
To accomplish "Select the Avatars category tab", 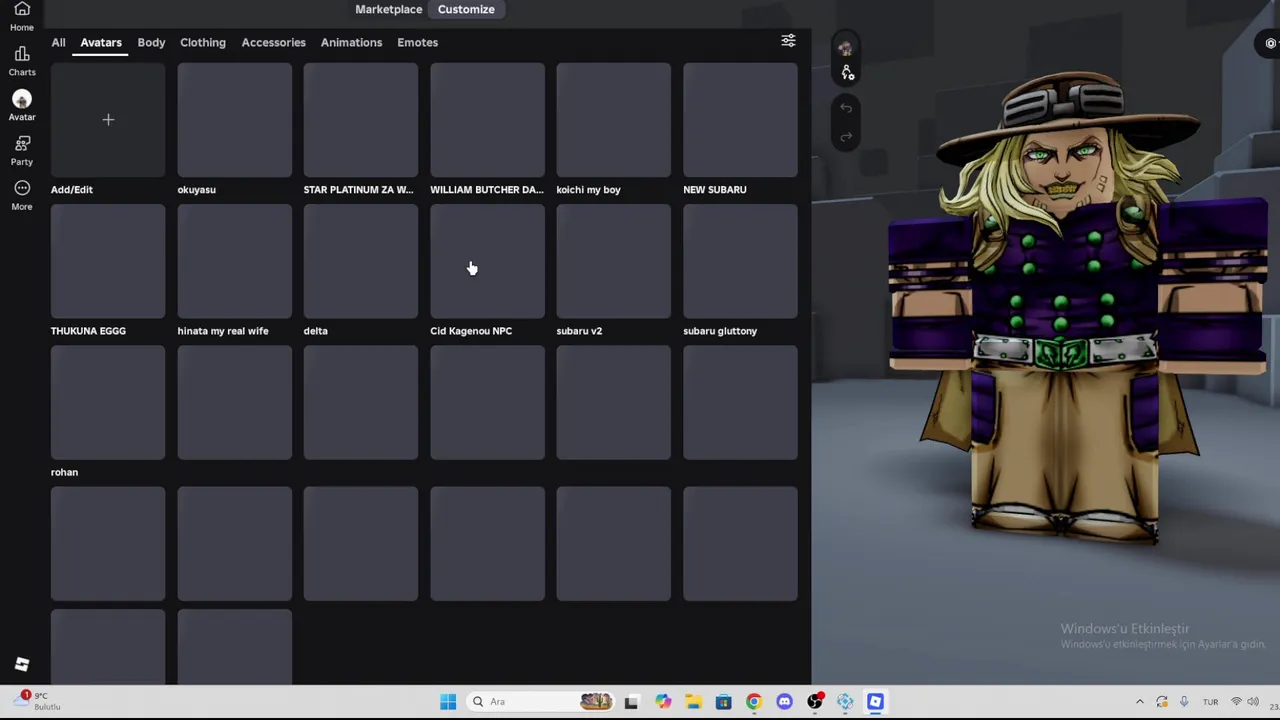I will [x=101, y=42].
